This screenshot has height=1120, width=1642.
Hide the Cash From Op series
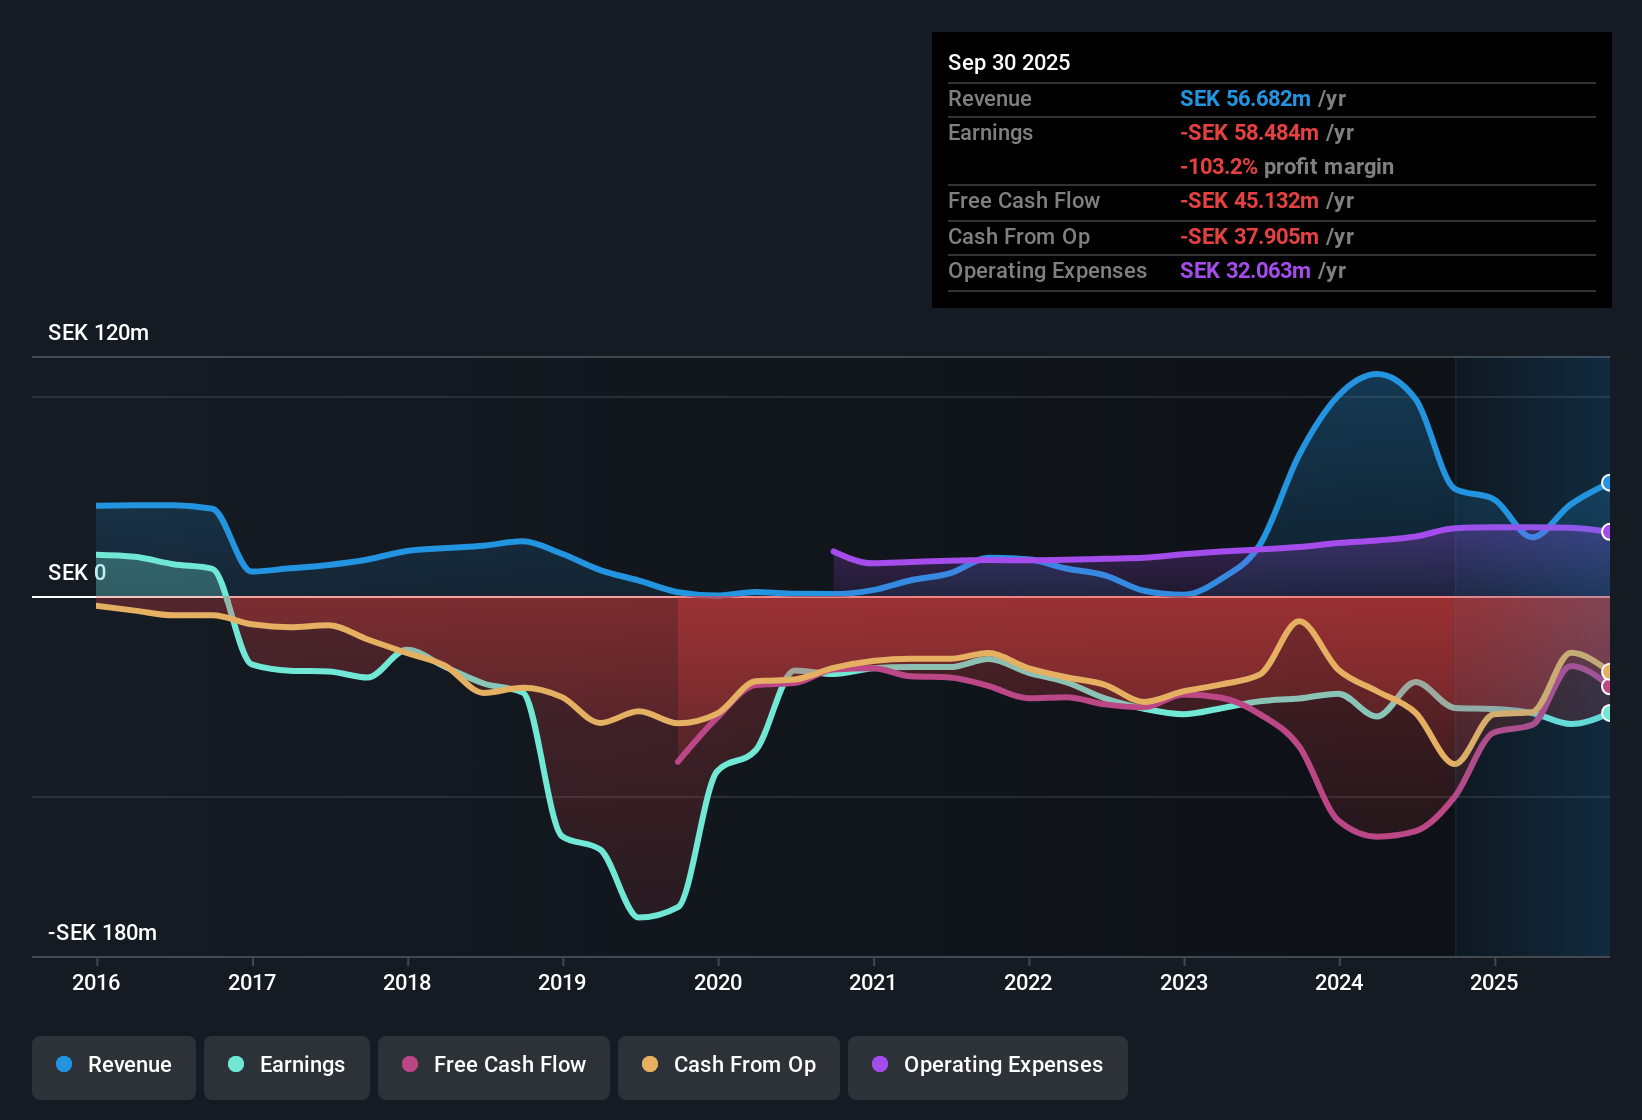click(x=729, y=1065)
